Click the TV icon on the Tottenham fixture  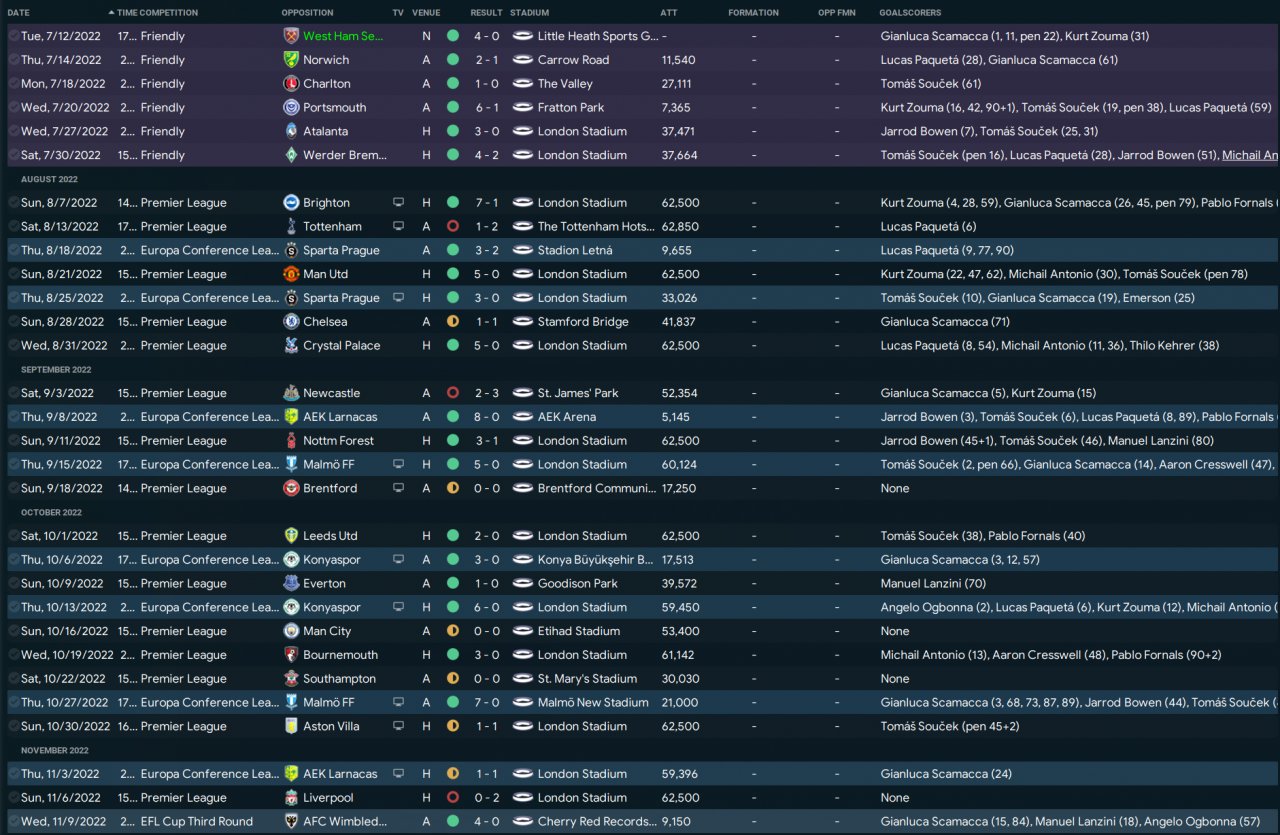[399, 227]
